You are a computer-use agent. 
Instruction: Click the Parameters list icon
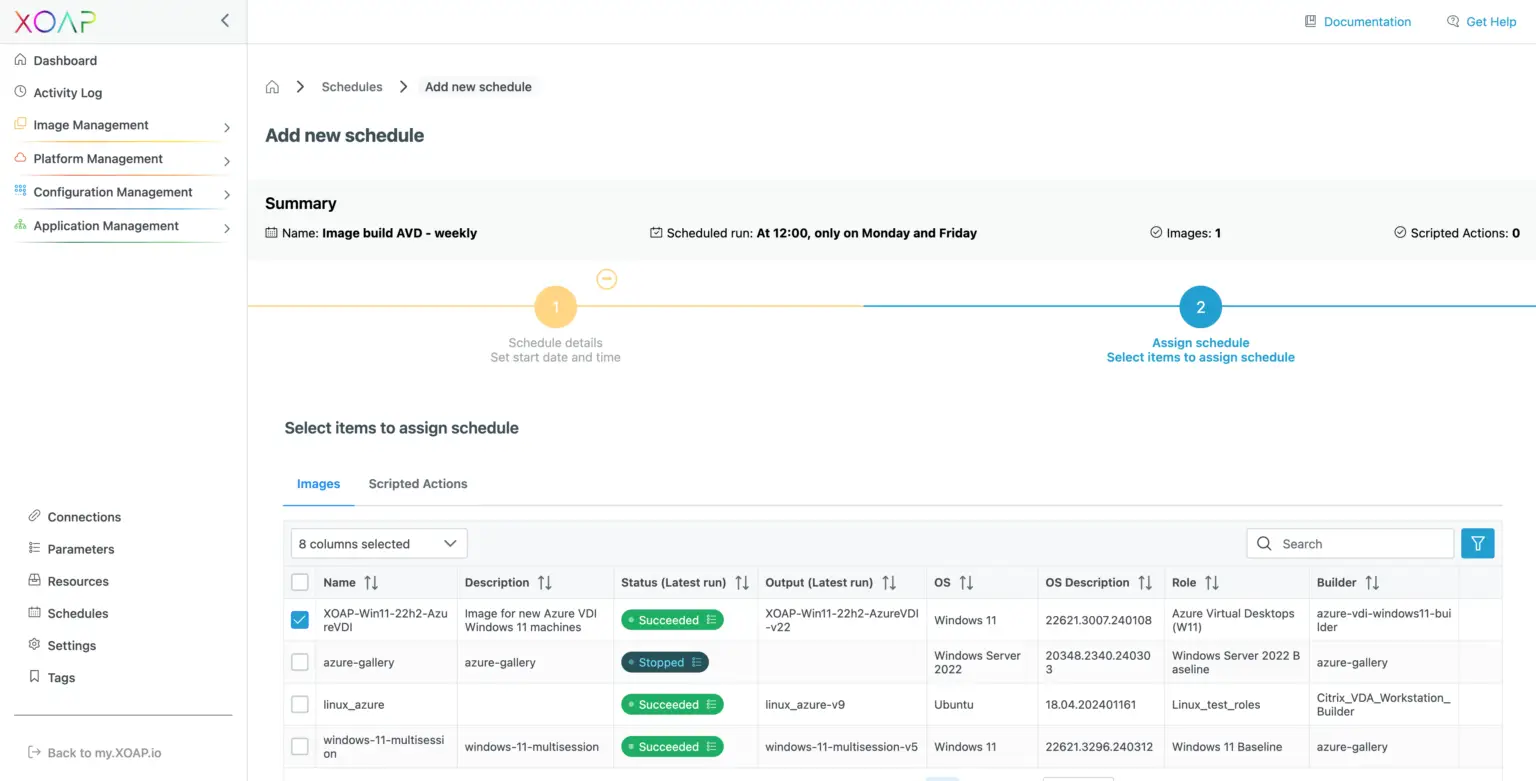(35, 548)
